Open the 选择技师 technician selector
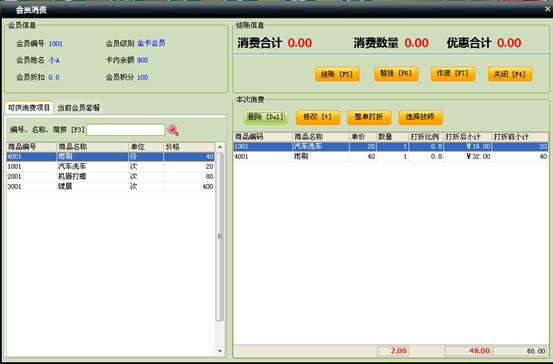This screenshot has height=364, width=553. 420,117
